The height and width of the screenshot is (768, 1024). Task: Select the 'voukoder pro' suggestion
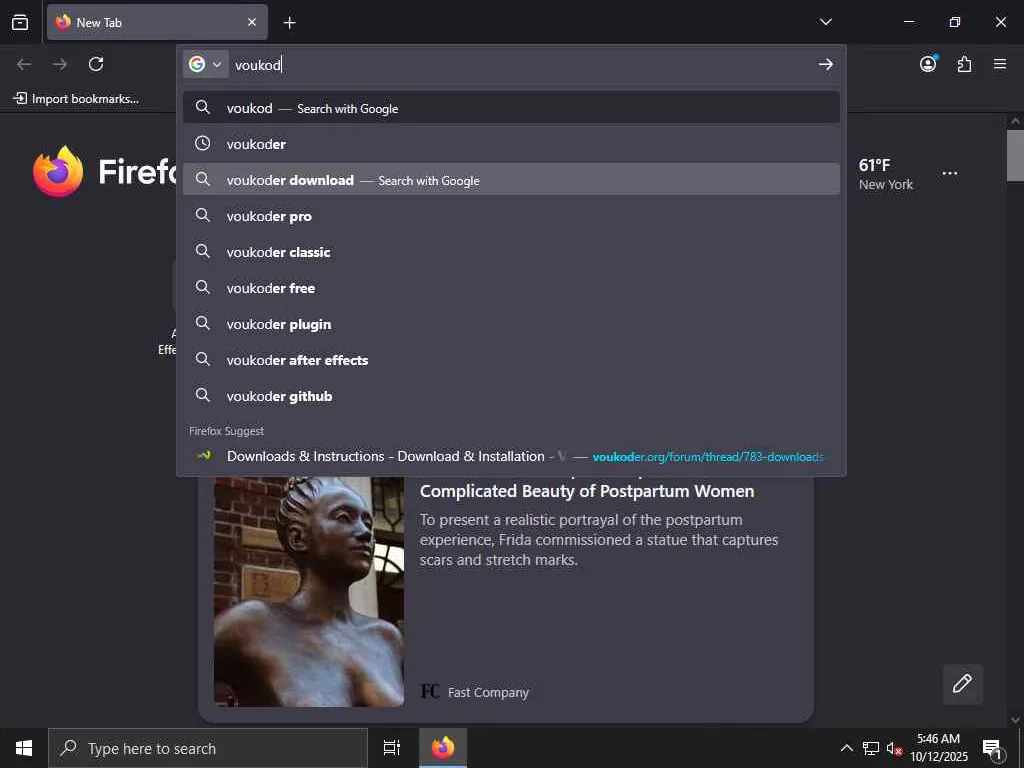[511, 216]
